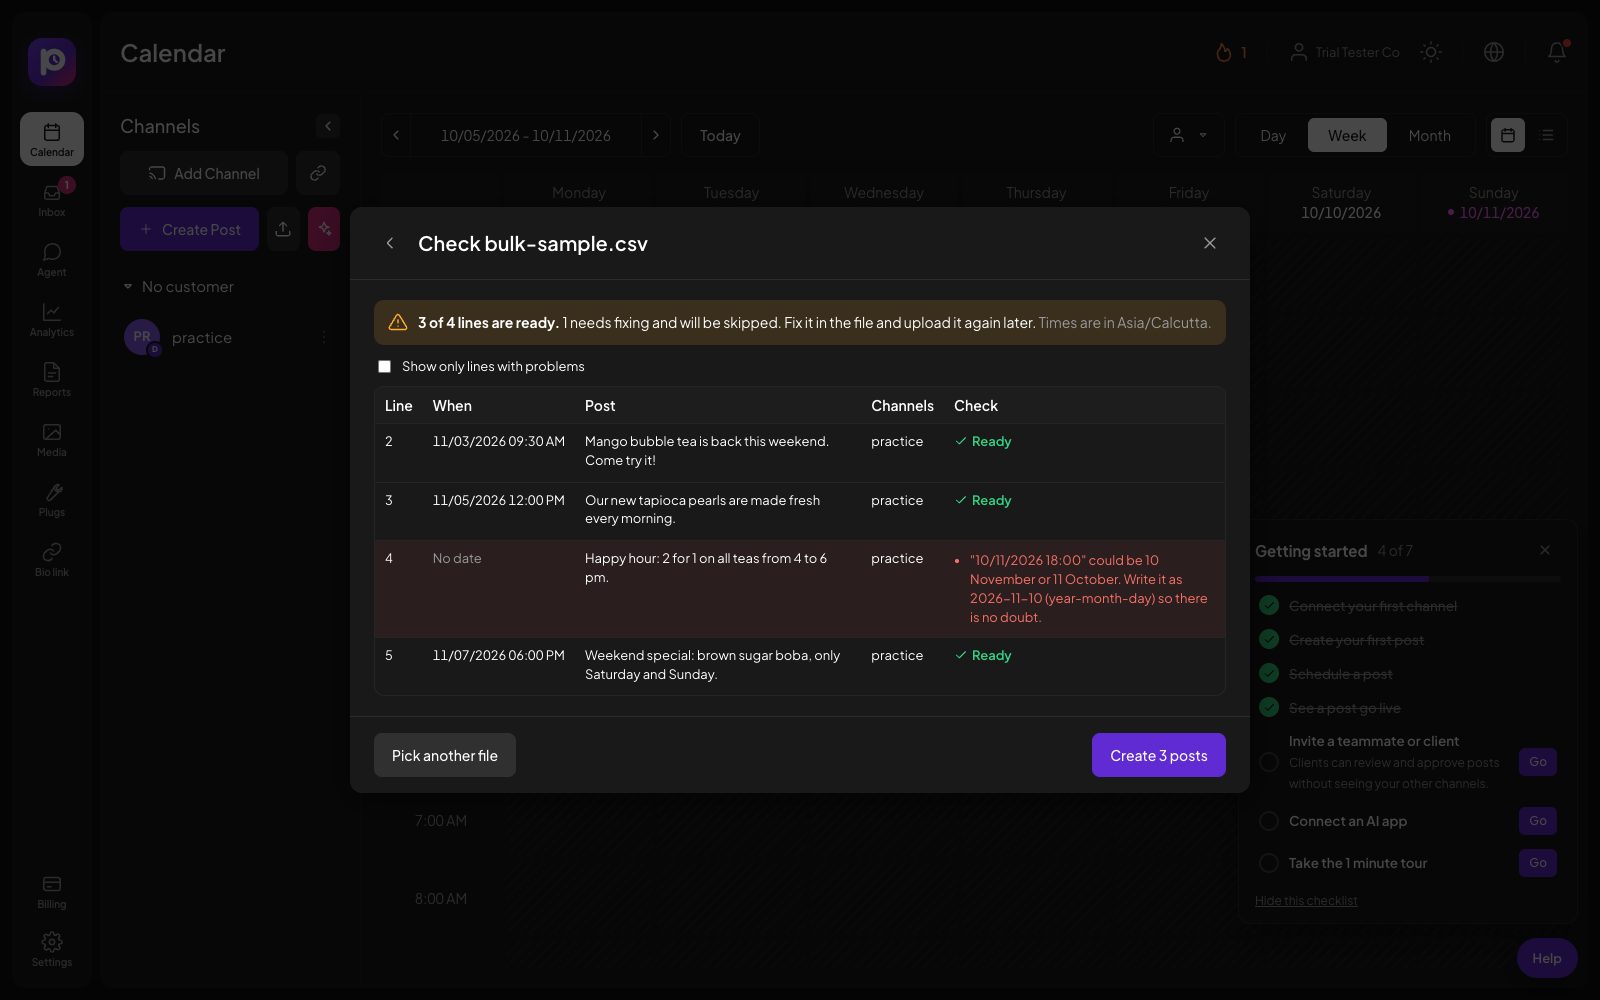The width and height of the screenshot is (1600, 1000).
Task: Click the AI sparkle button
Action: pyautogui.click(x=324, y=229)
